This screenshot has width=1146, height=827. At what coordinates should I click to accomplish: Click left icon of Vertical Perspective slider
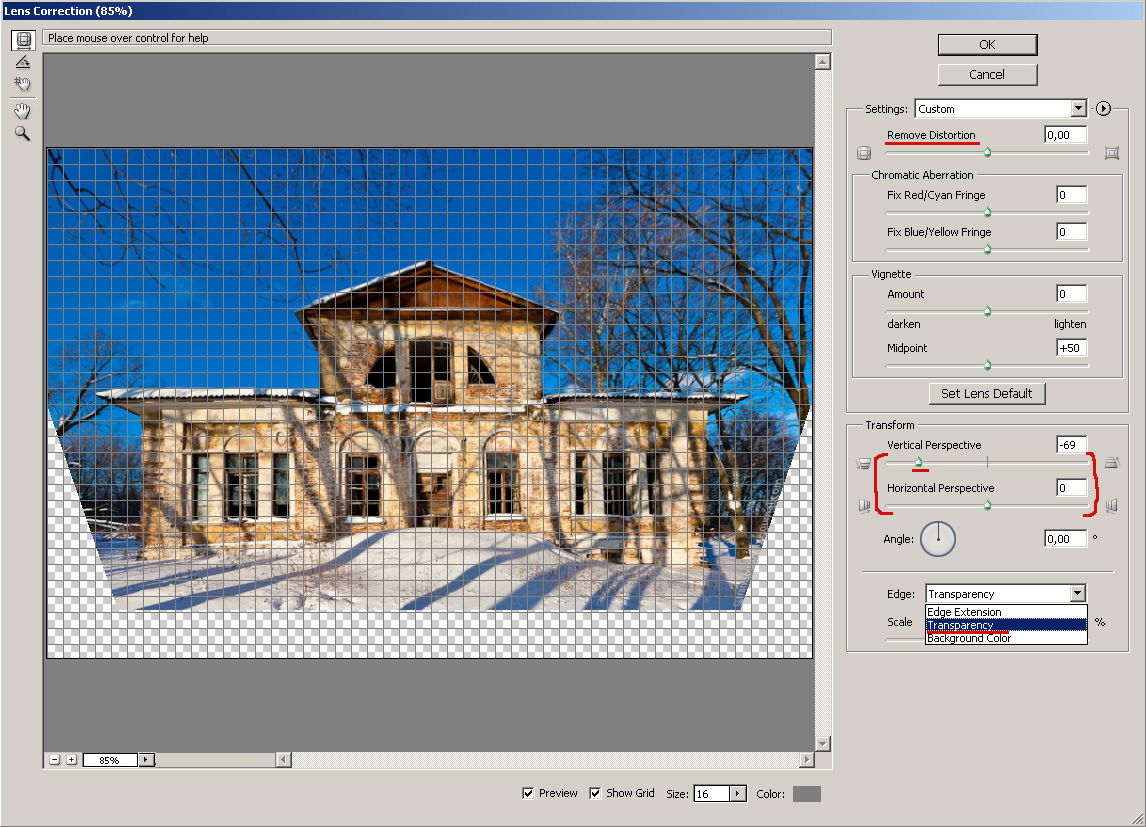[864, 463]
